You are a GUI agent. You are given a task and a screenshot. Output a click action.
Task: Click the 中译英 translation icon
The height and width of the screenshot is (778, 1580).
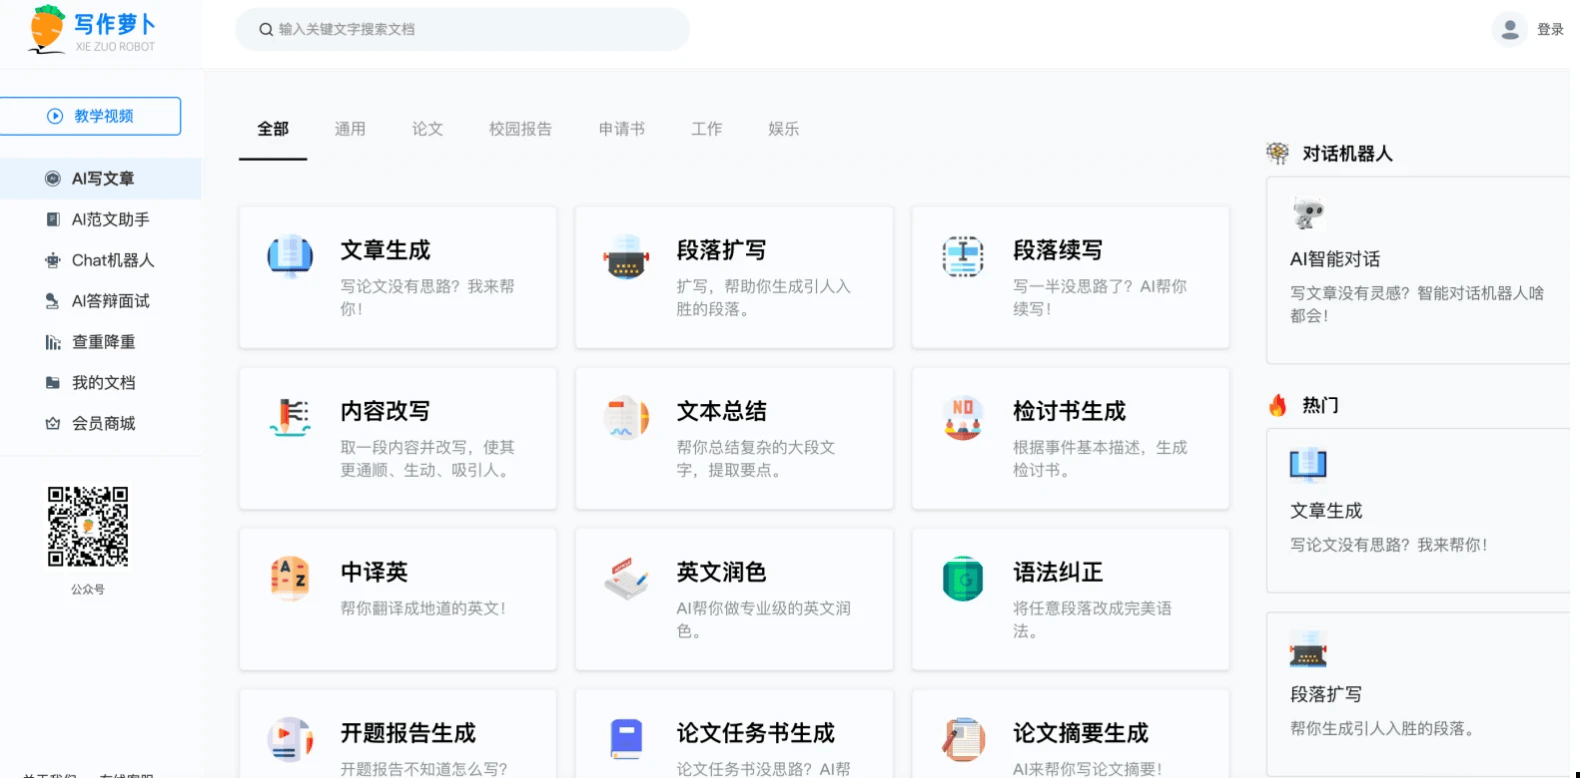pyautogui.click(x=290, y=578)
